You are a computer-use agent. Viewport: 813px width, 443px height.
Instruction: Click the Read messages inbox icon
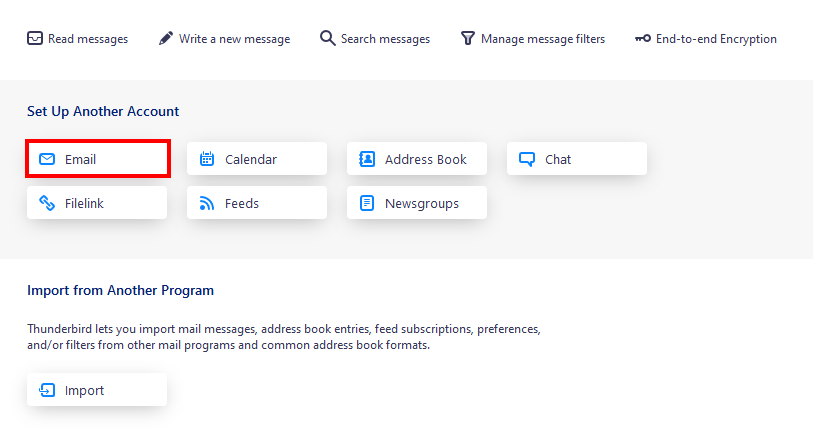35,38
